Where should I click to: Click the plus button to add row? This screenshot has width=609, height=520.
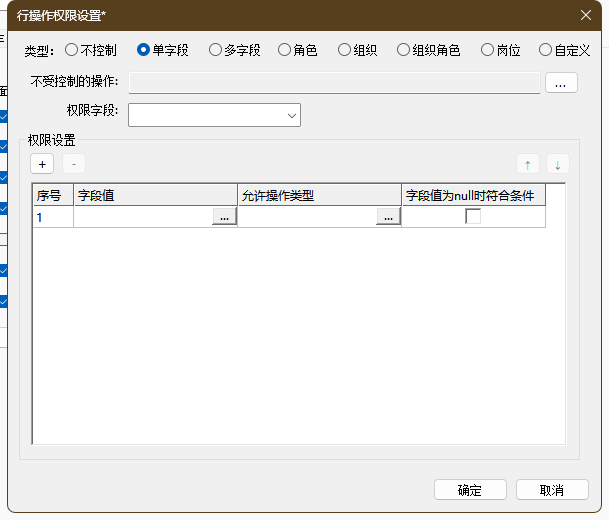[x=42, y=164]
